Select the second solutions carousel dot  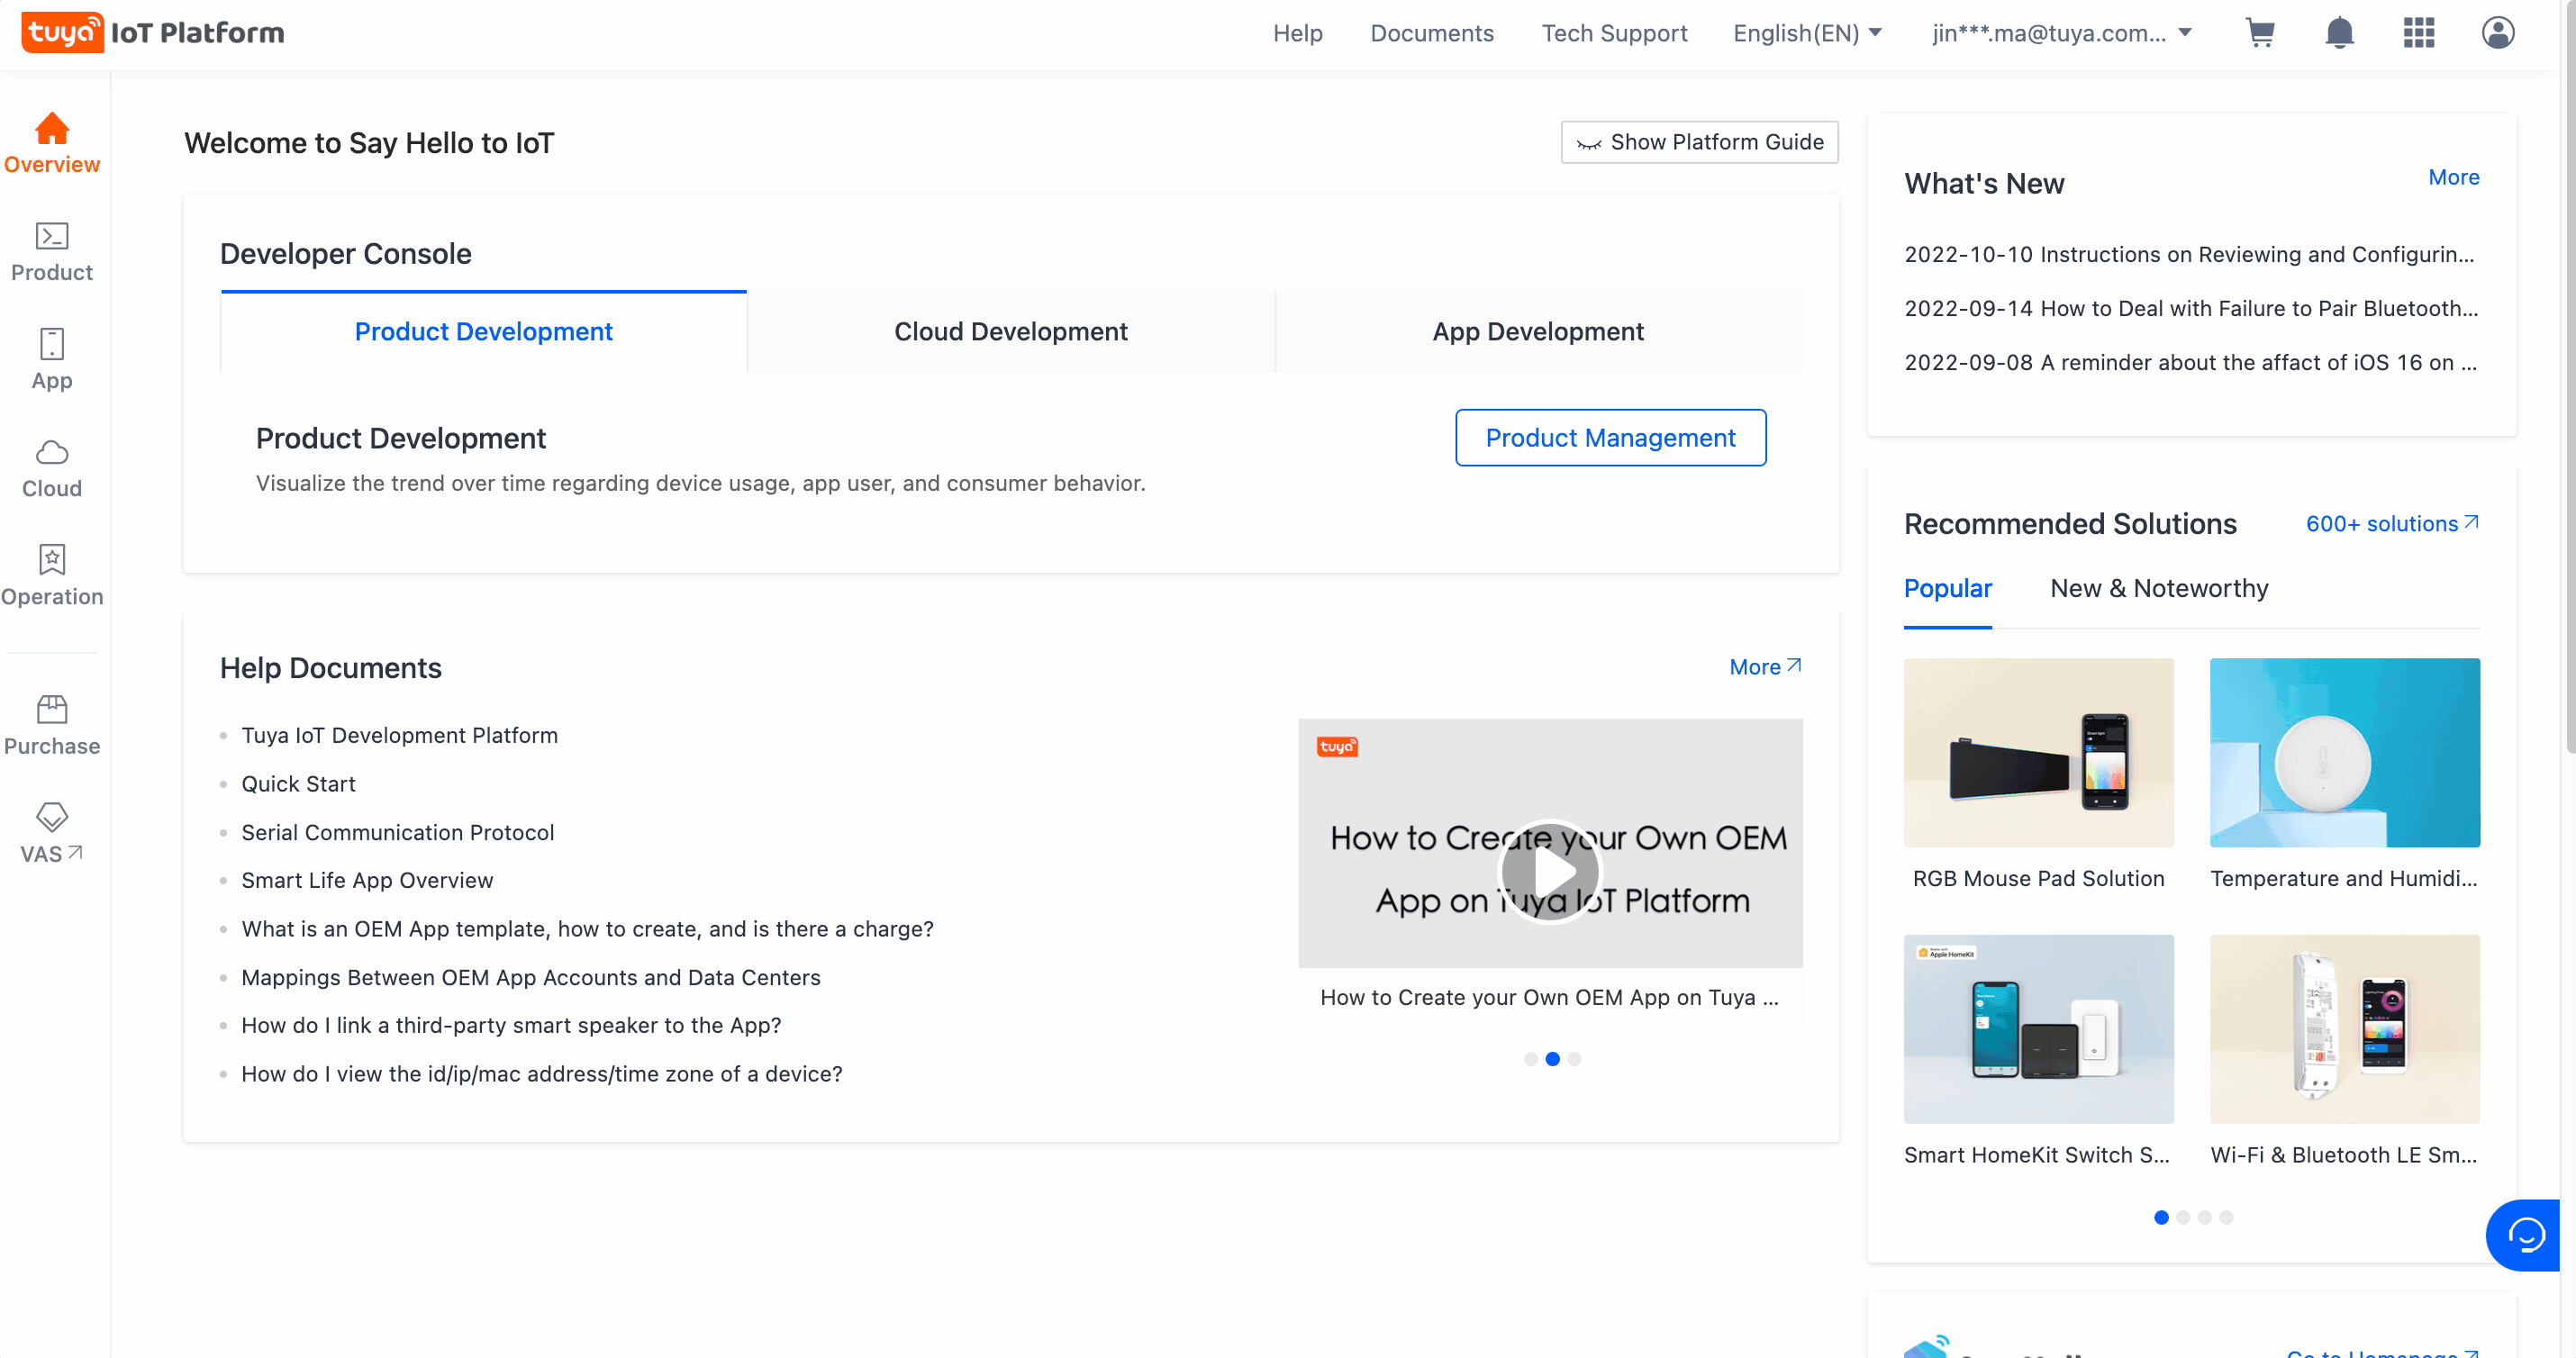coord(2183,1217)
